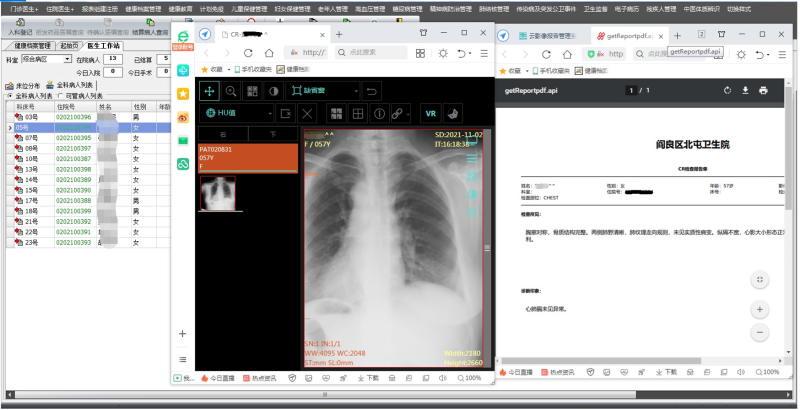Print the PDF report

[x=764, y=91]
